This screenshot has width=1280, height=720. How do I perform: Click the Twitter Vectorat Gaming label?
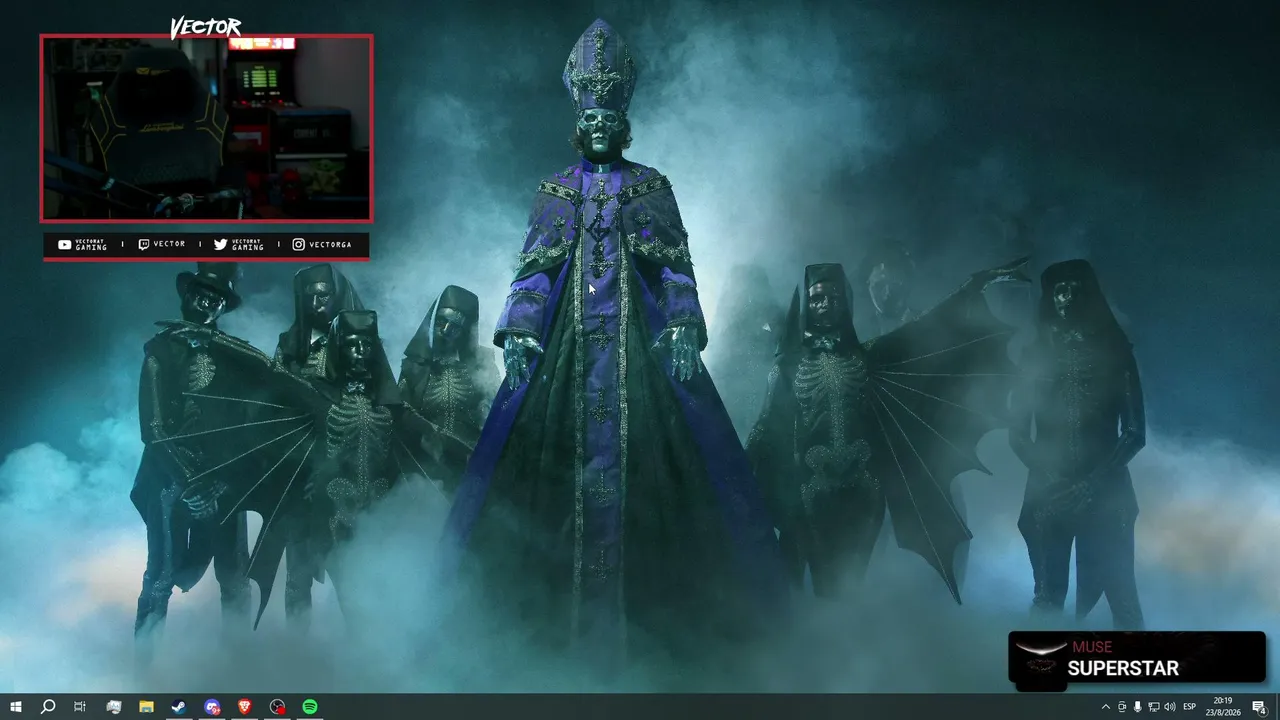coord(239,245)
